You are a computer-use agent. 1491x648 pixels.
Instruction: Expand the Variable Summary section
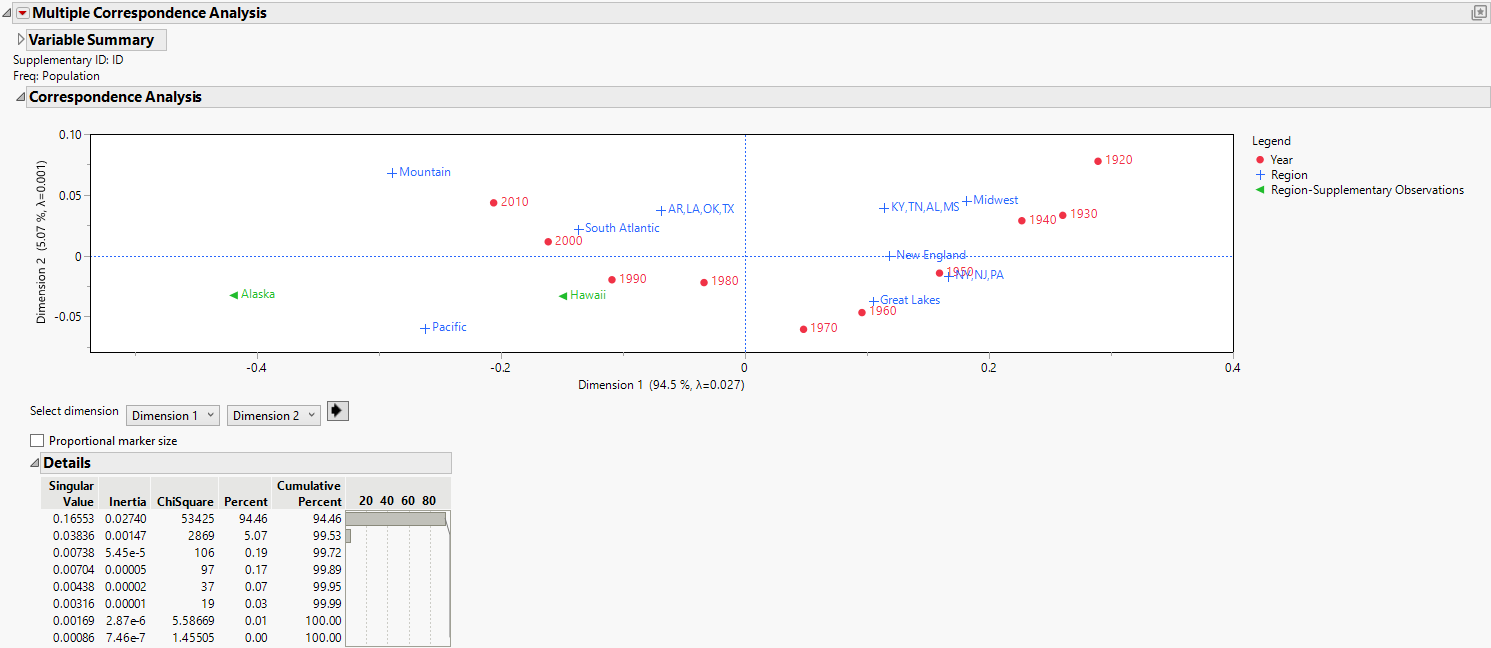coord(21,40)
